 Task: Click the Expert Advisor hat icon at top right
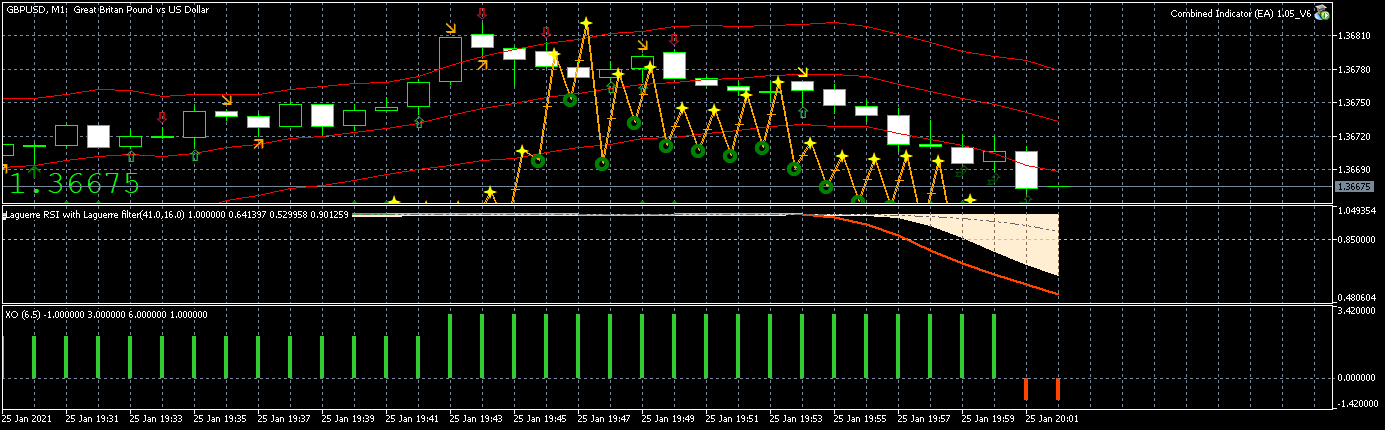pos(1321,13)
